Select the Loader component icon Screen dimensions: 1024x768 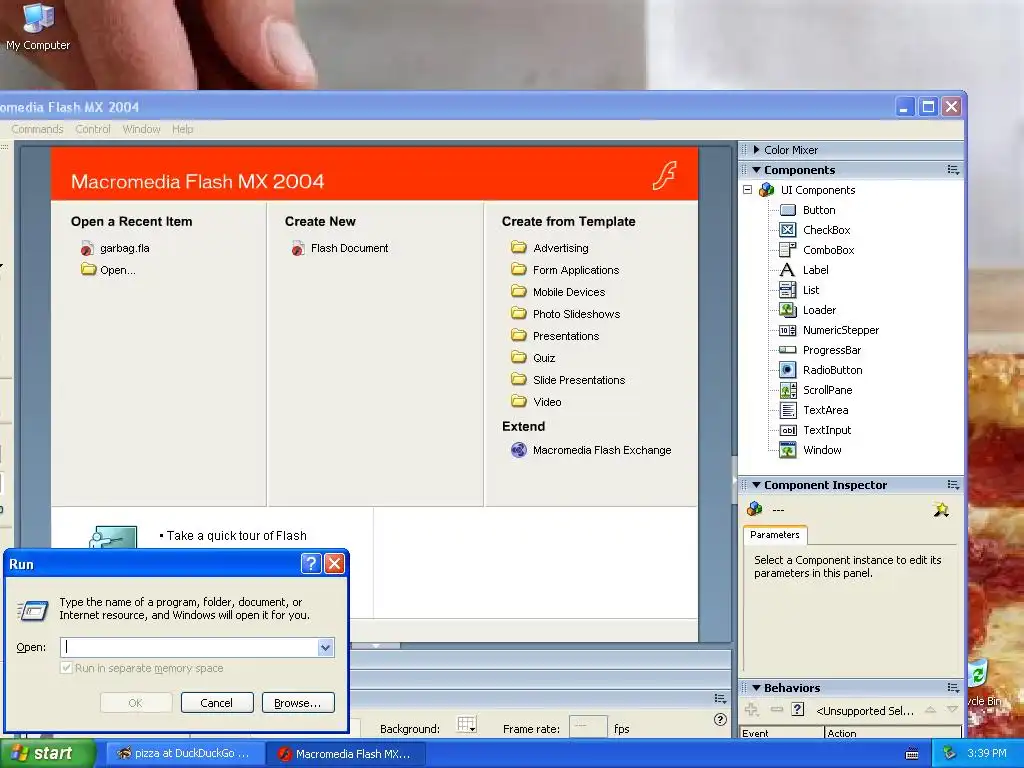[x=788, y=310]
